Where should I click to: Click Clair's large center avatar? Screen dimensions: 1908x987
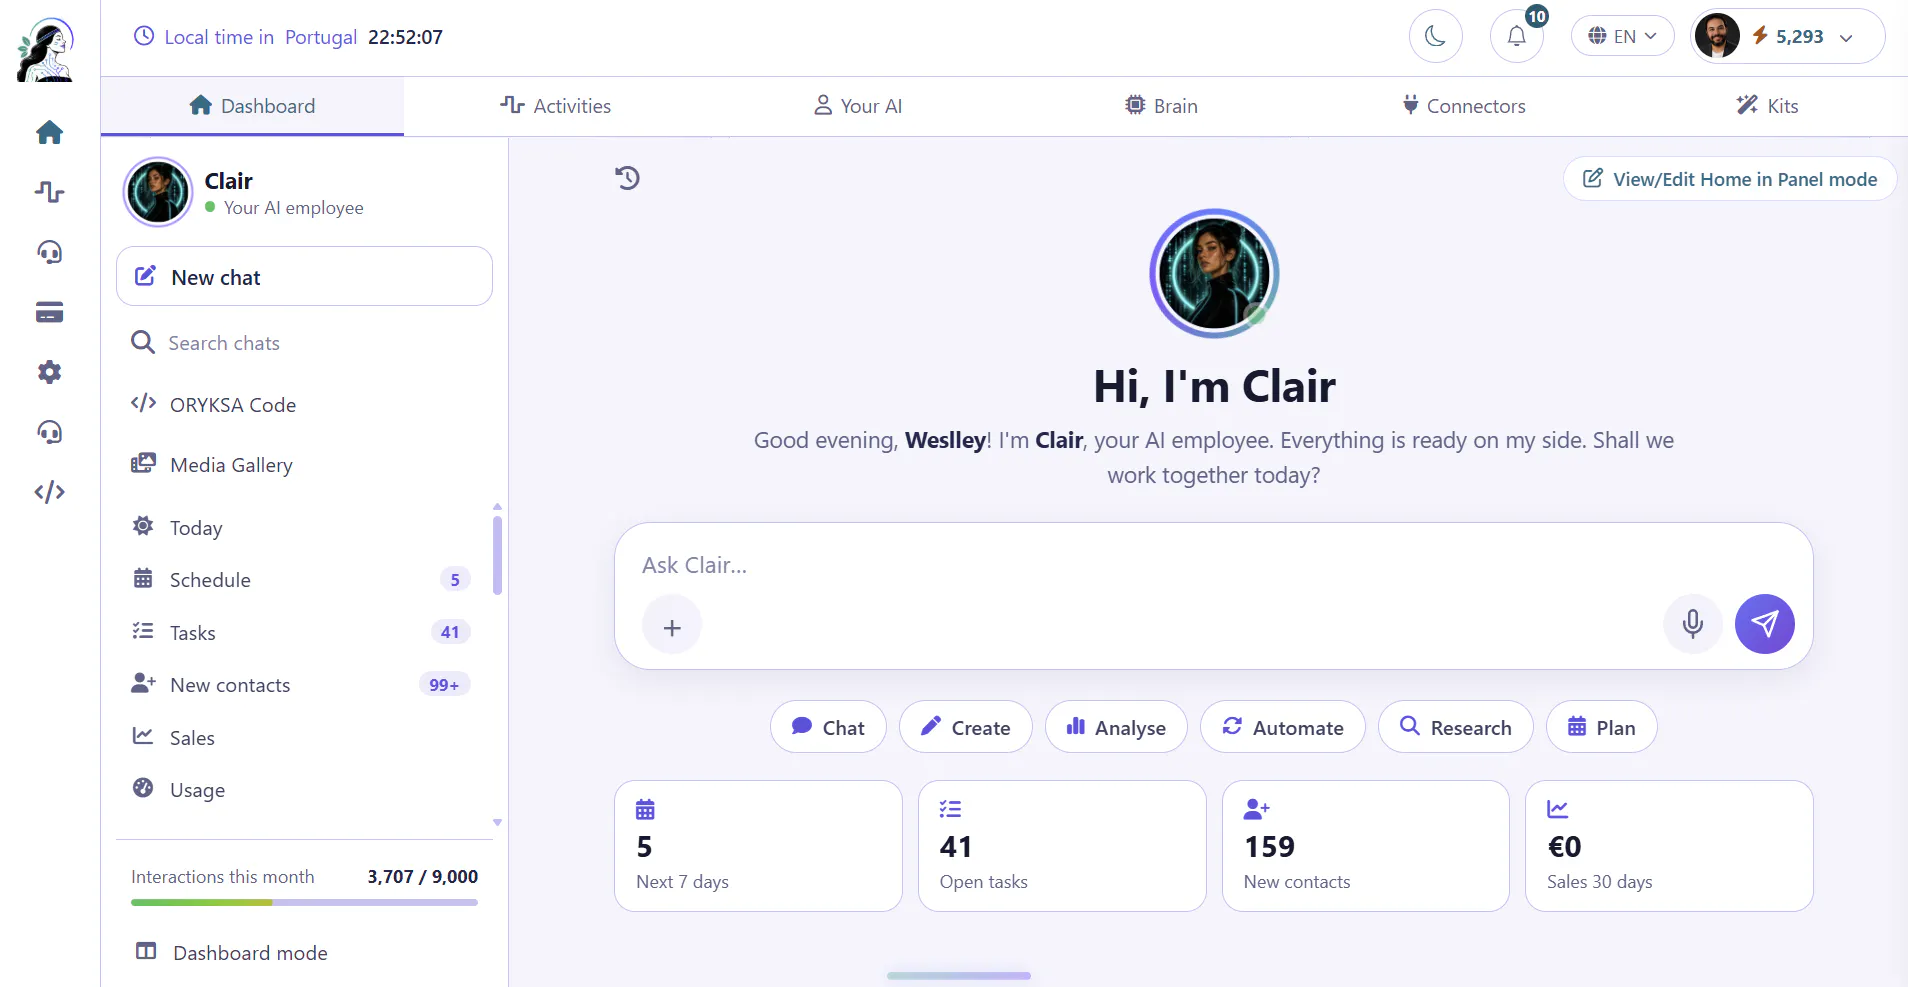(1214, 273)
